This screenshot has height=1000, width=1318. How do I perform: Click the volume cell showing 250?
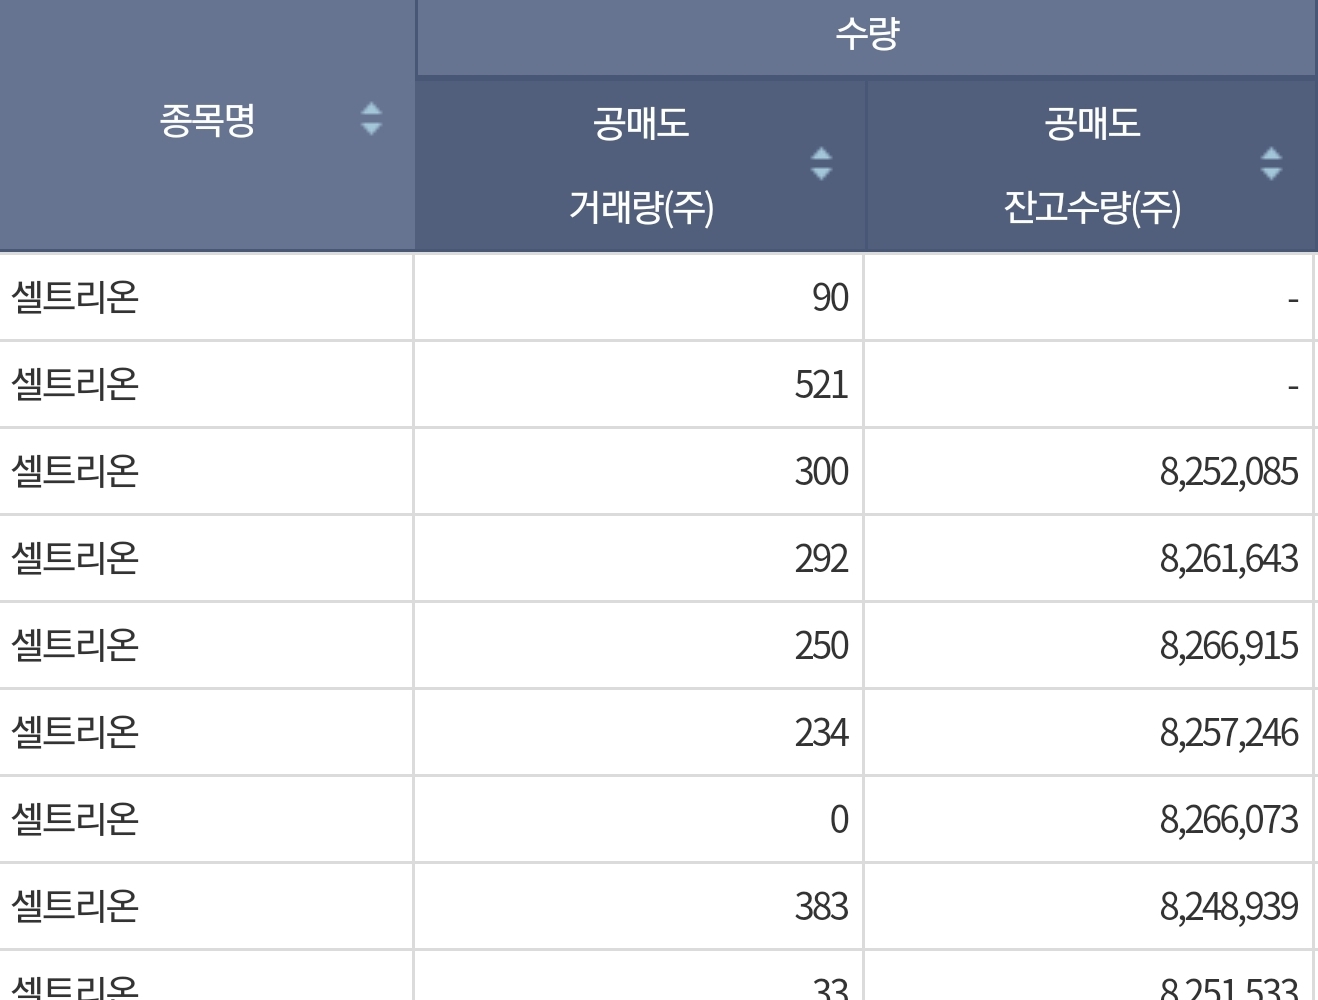tap(639, 646)
